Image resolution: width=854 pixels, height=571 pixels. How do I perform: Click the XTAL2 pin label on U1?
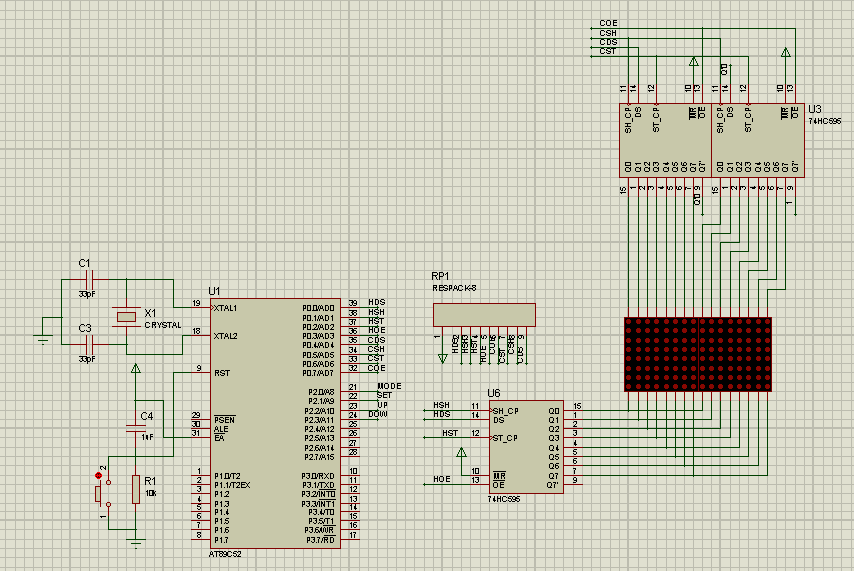(x=225, y=336)
